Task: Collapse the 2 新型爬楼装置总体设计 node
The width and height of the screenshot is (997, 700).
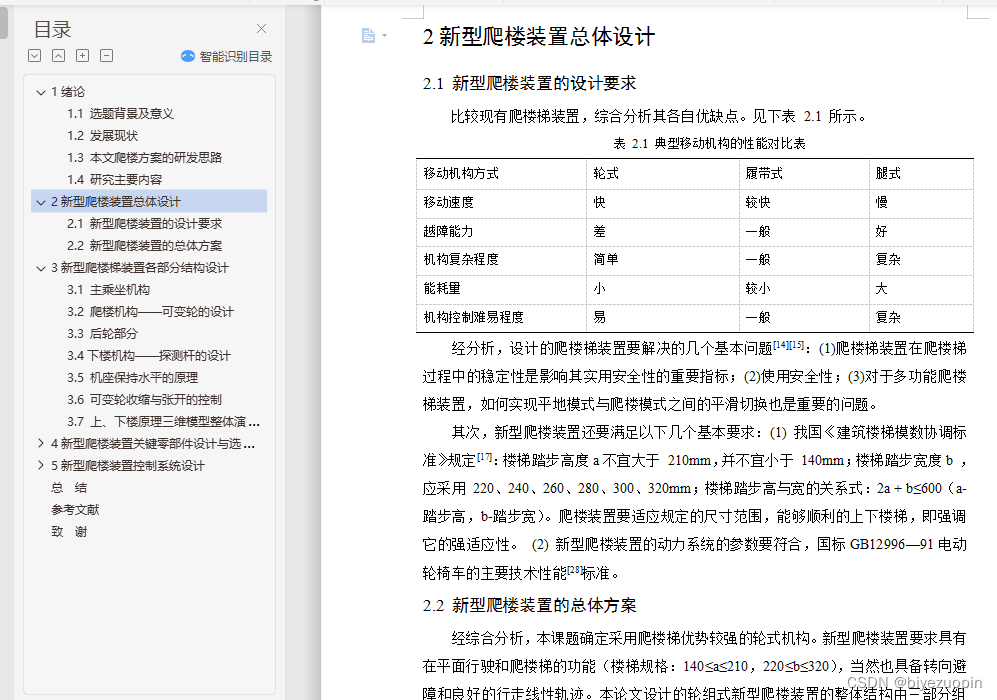Action: (x=41, y=202)
